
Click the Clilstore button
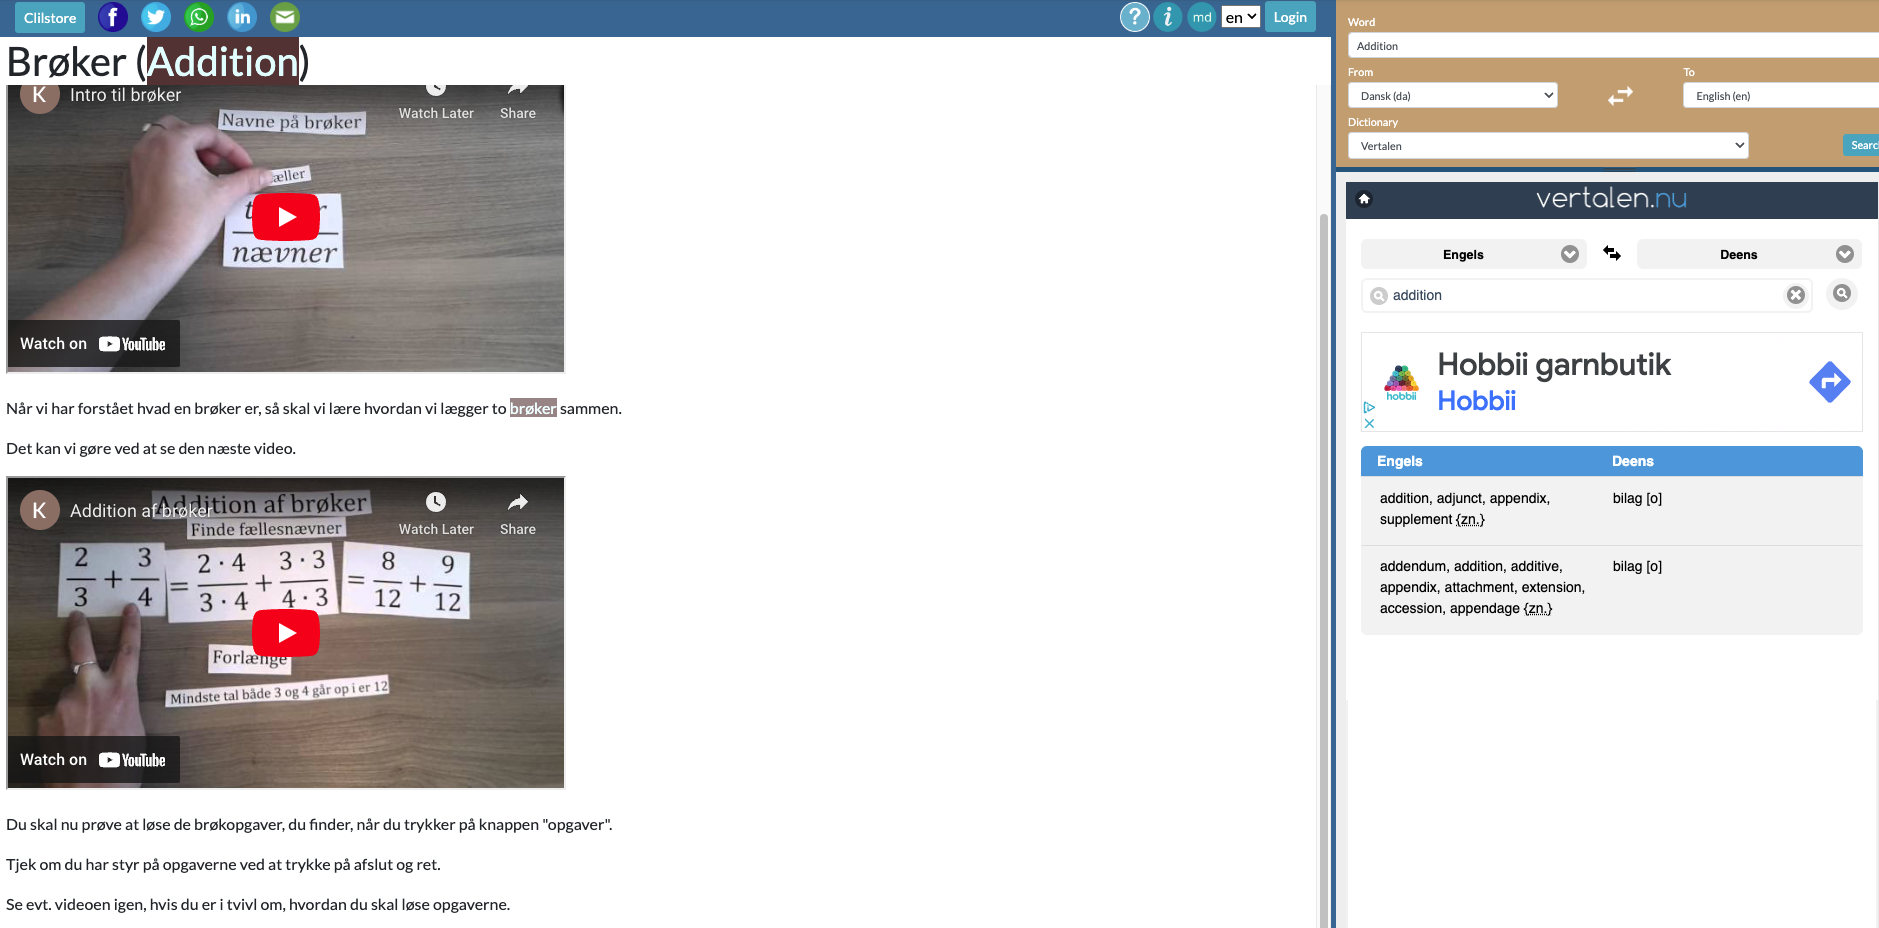(50, 17)
